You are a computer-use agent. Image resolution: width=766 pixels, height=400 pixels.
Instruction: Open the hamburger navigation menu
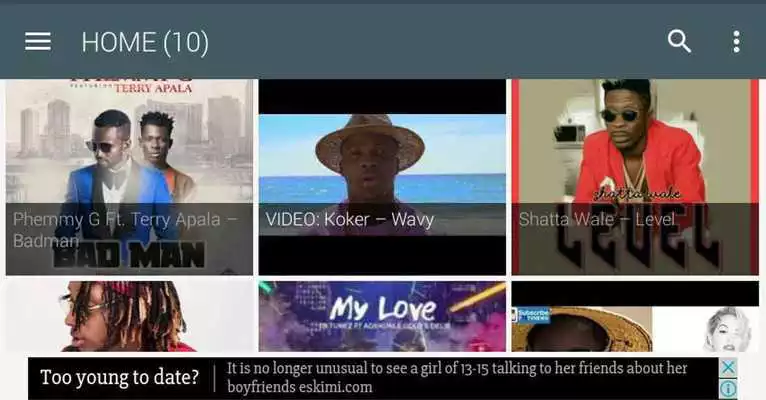(38, 42)
